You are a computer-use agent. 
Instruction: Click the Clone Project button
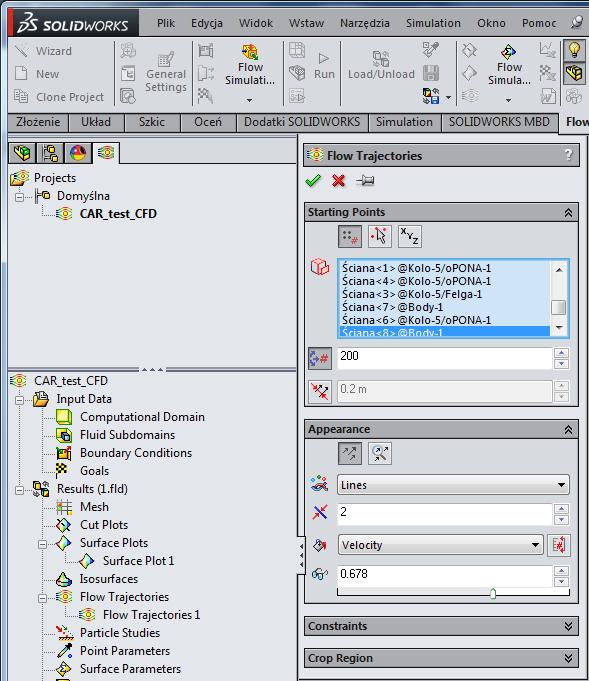59,97
